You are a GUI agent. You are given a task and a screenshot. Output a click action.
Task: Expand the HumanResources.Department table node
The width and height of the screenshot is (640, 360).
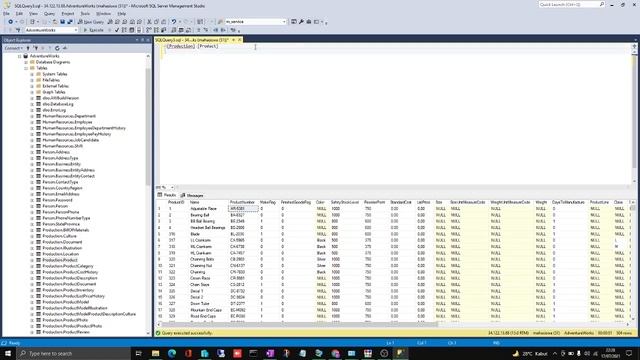[32, 116]
